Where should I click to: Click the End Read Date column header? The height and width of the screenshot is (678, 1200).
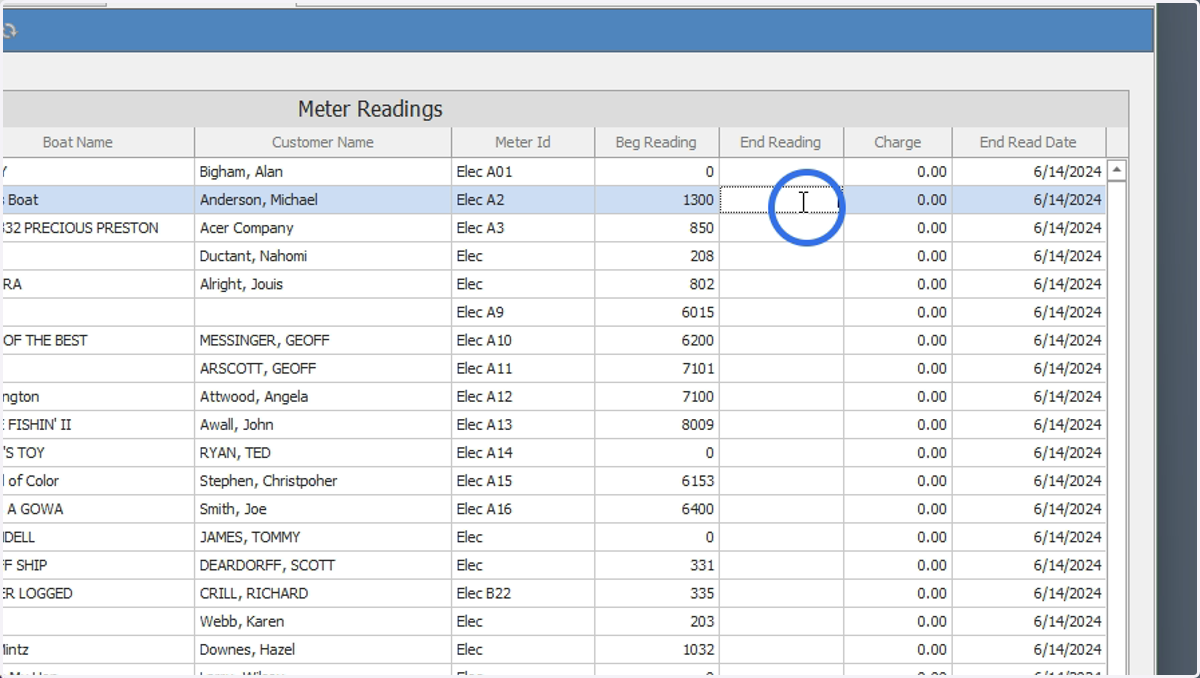click(x=1028, y=142)
